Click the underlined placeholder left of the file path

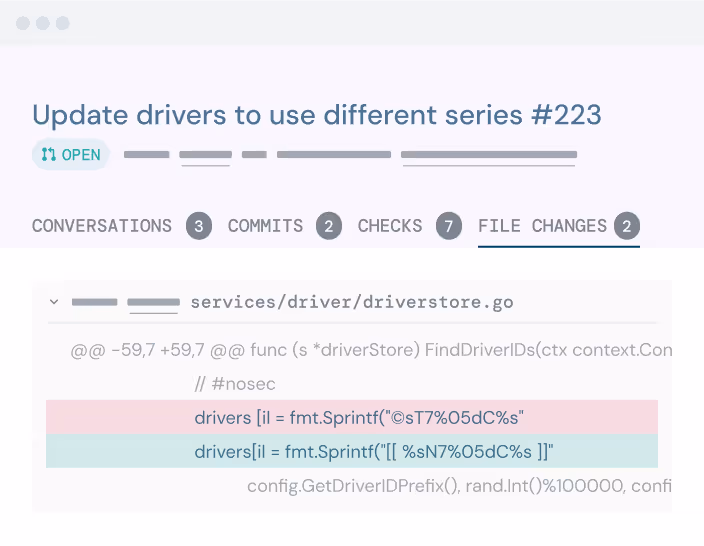click(153, 301)
